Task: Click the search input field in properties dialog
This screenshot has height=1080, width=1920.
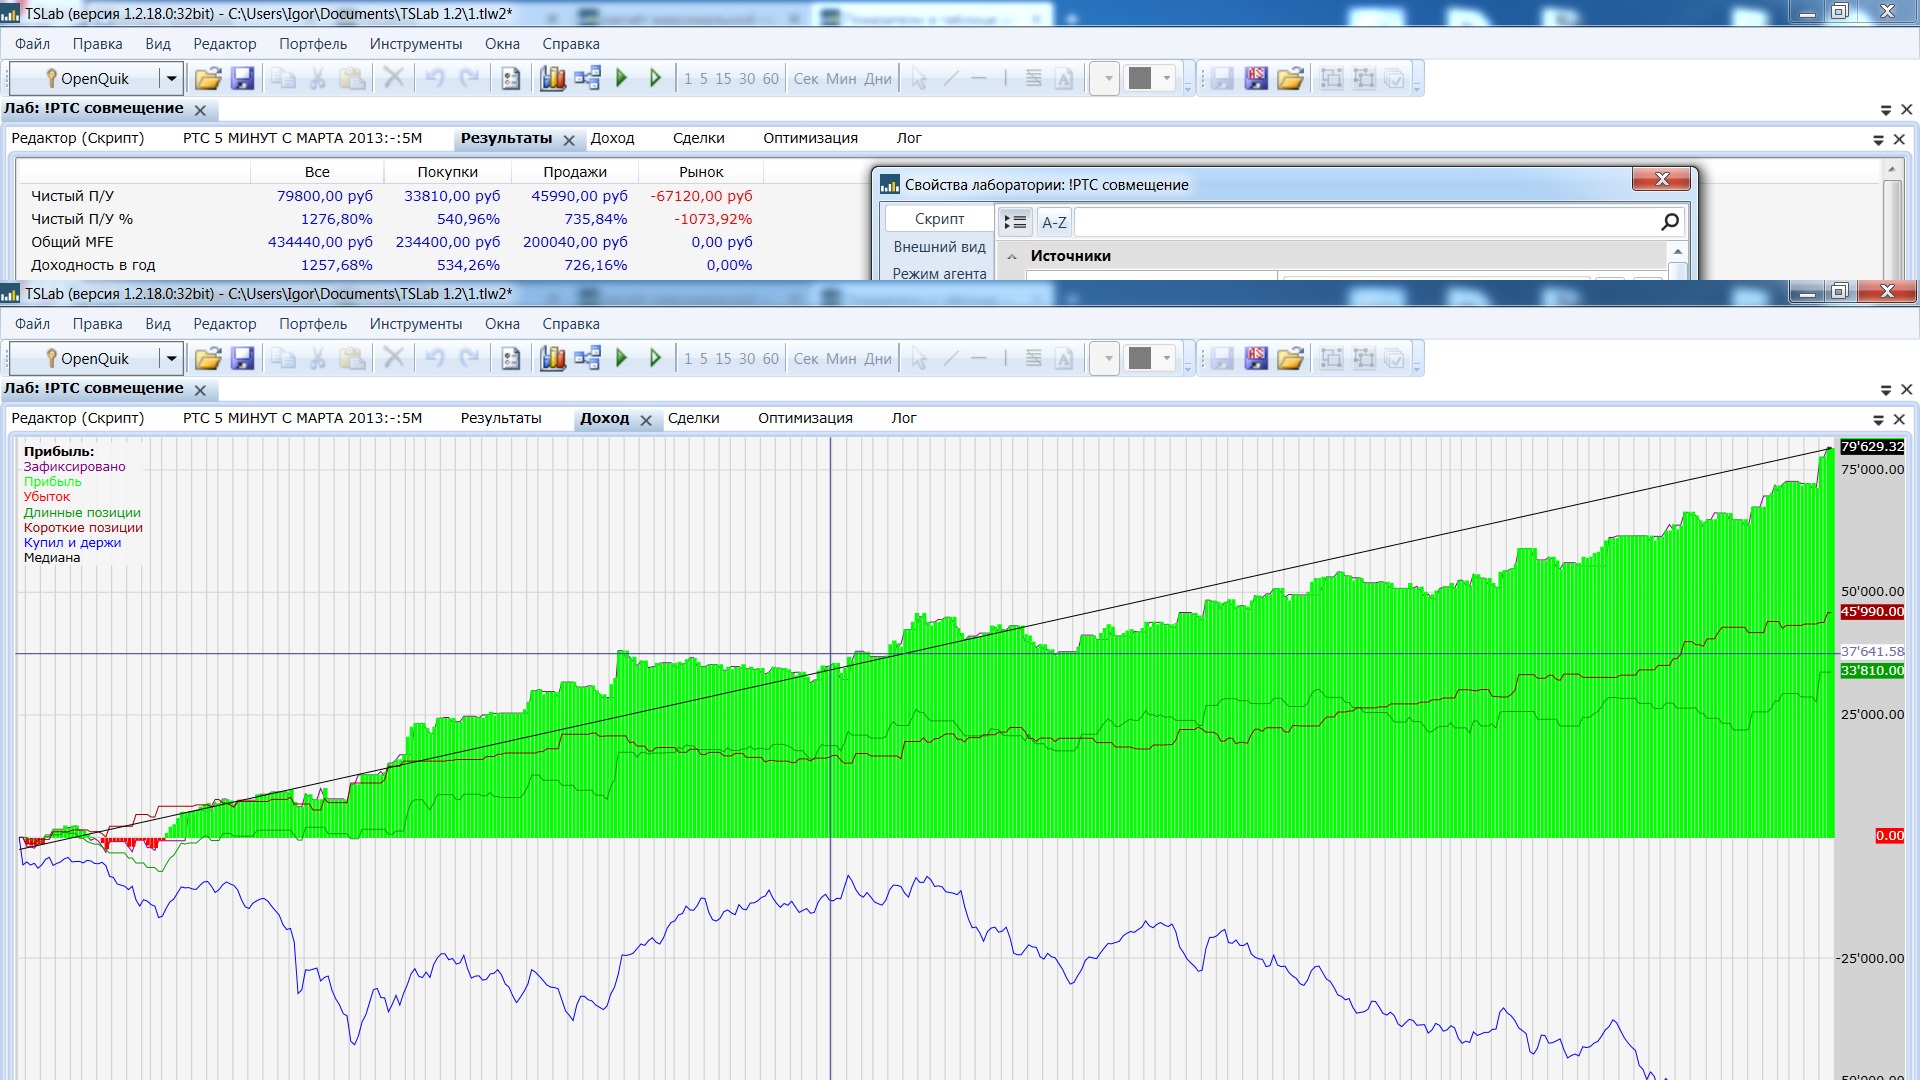Action: 1360,222
